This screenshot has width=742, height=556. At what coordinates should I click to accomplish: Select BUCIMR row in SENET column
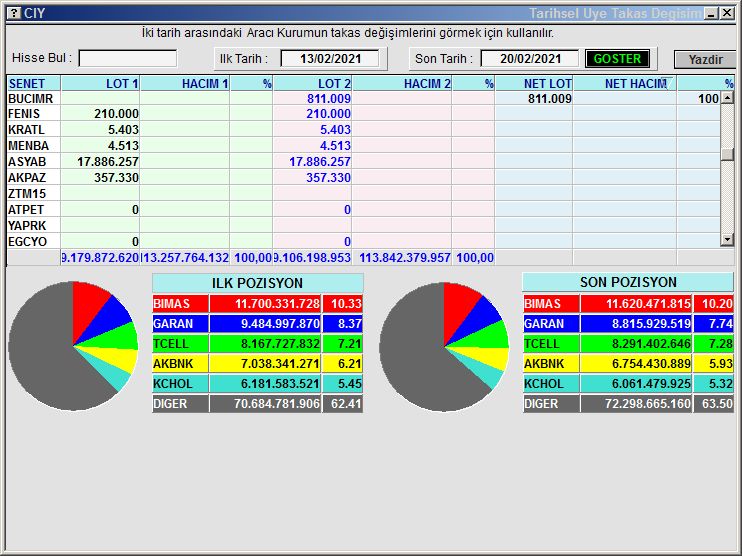[x=34, y=98]
